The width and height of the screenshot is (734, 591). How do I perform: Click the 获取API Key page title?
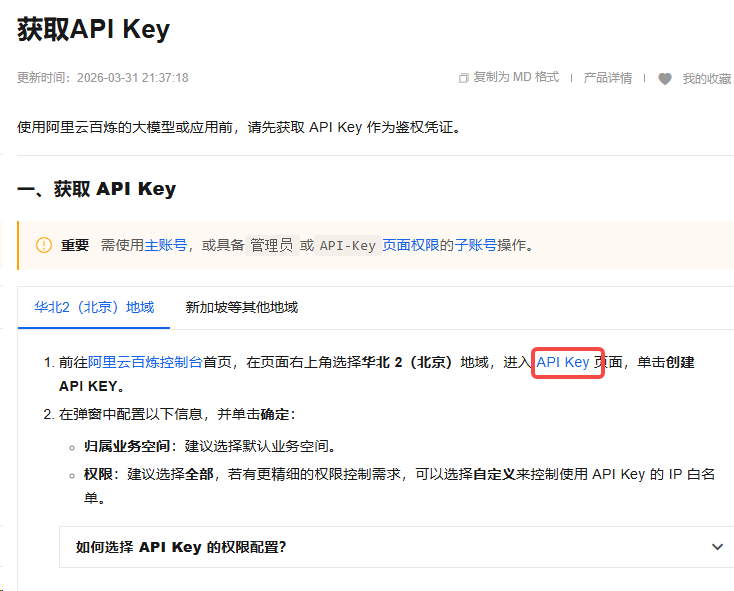[94, 29]
